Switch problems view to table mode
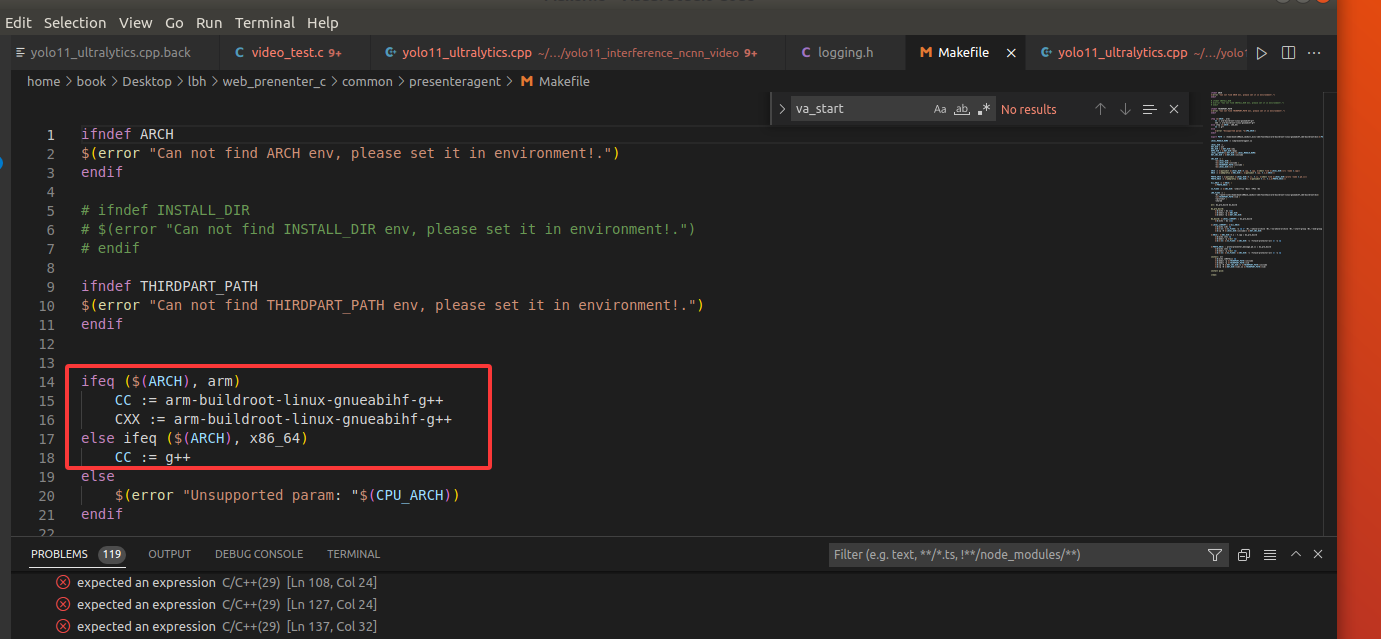 [1270, 554]
